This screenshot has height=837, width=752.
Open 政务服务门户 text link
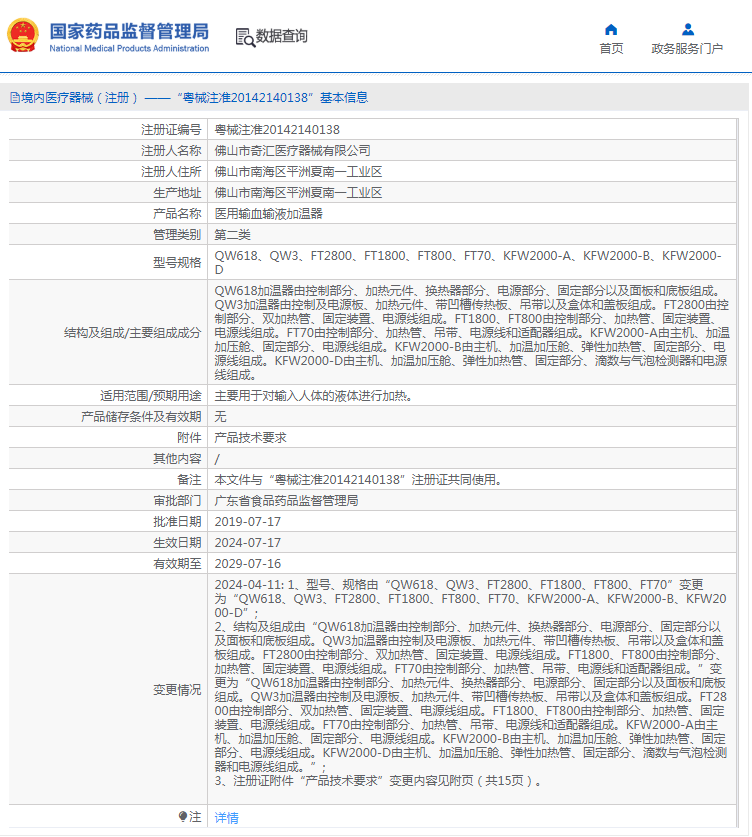click(x=687, y=49)
